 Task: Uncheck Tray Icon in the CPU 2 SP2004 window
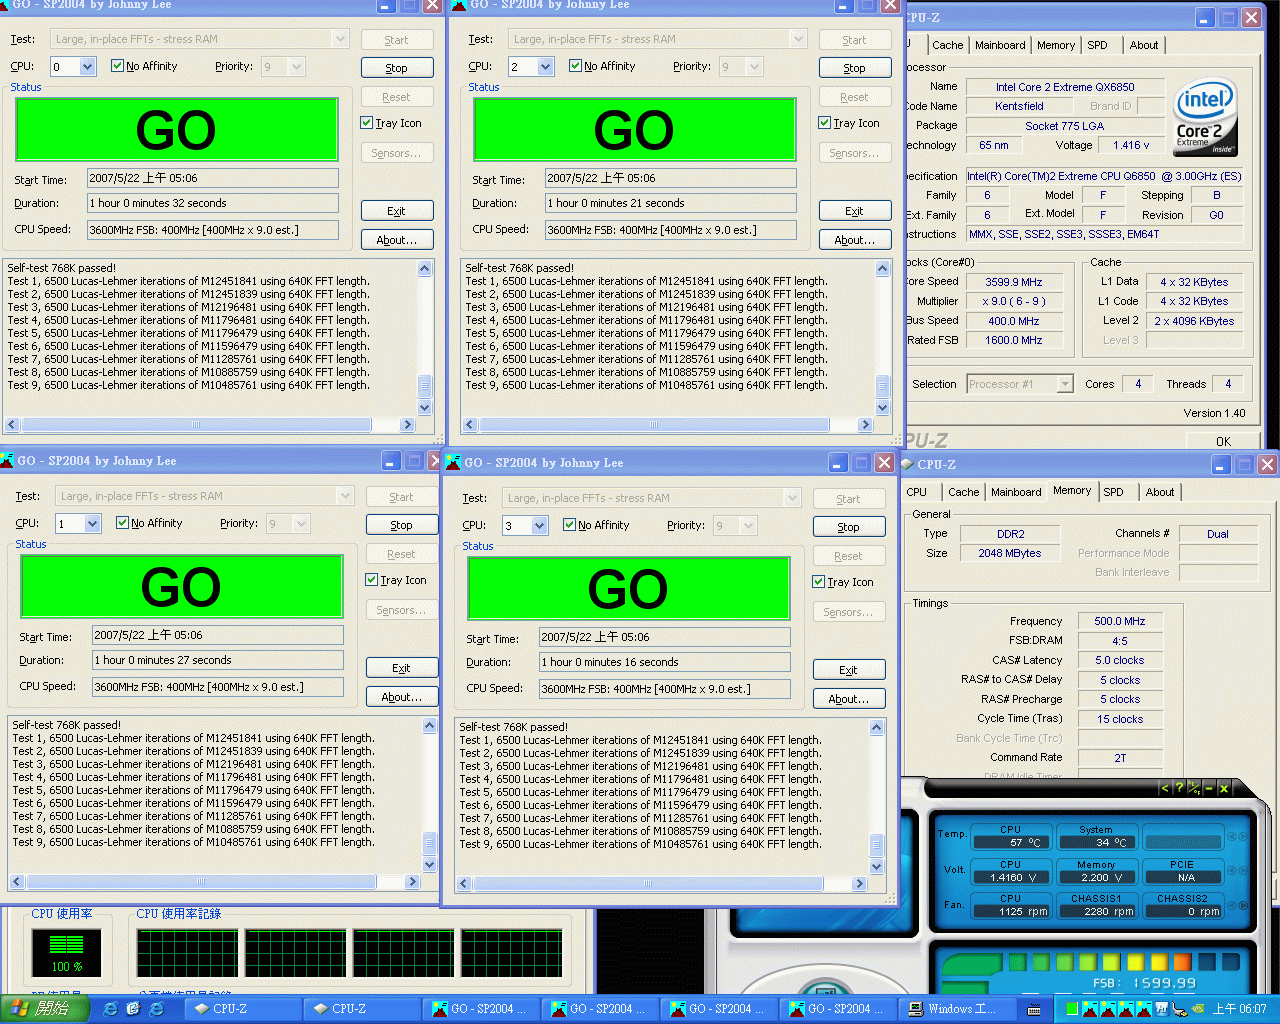824,123
